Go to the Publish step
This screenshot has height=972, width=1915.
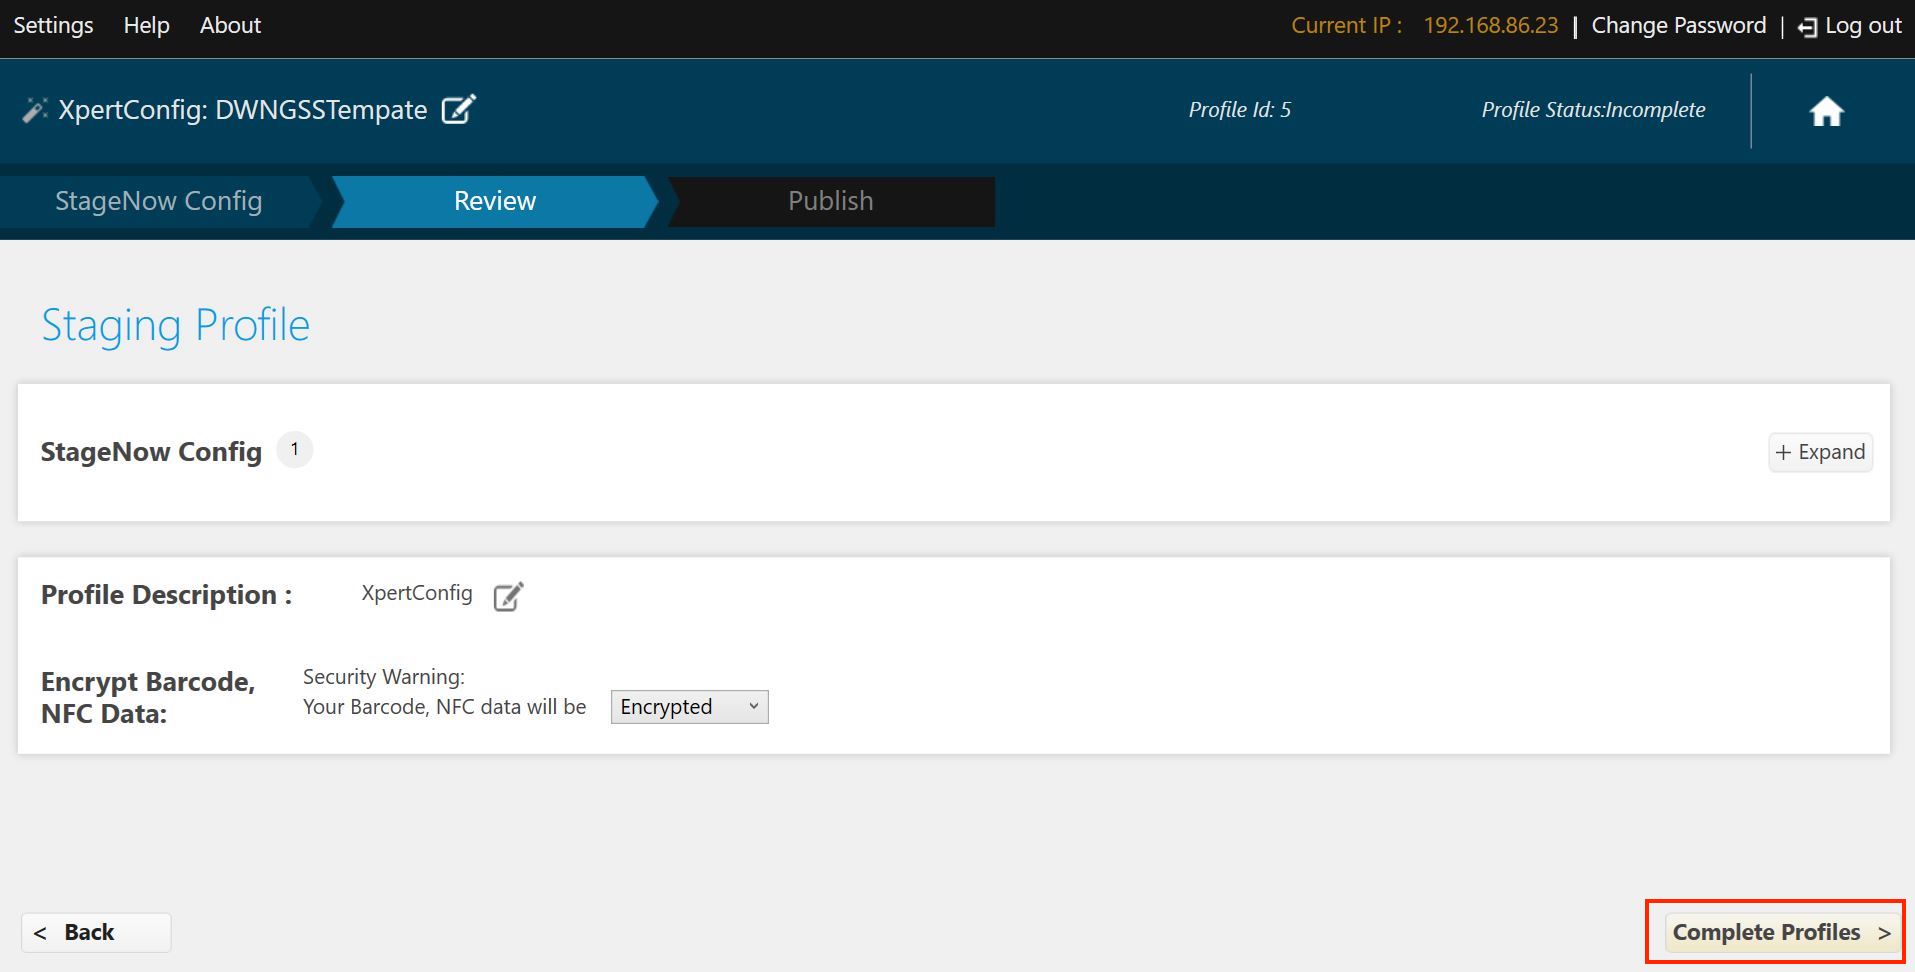pos(830,201)
